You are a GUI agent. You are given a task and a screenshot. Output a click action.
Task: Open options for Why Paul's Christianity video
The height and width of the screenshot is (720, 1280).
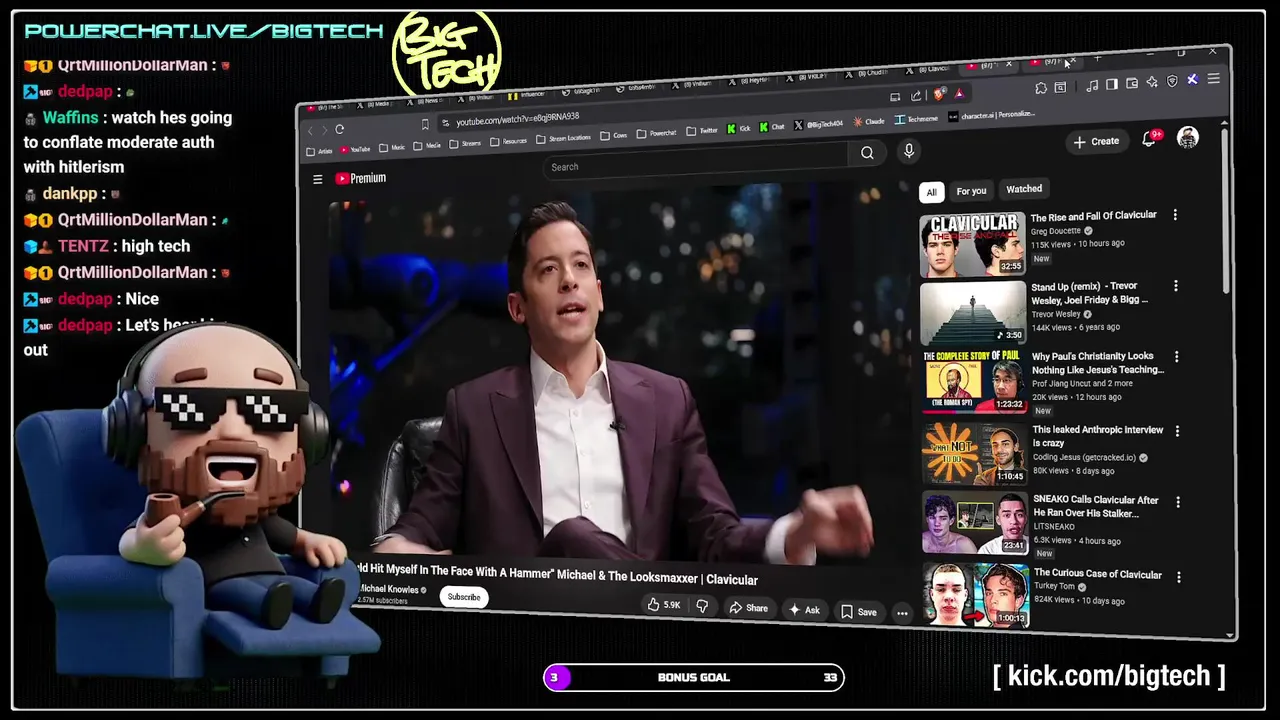tap(1176, 357)
